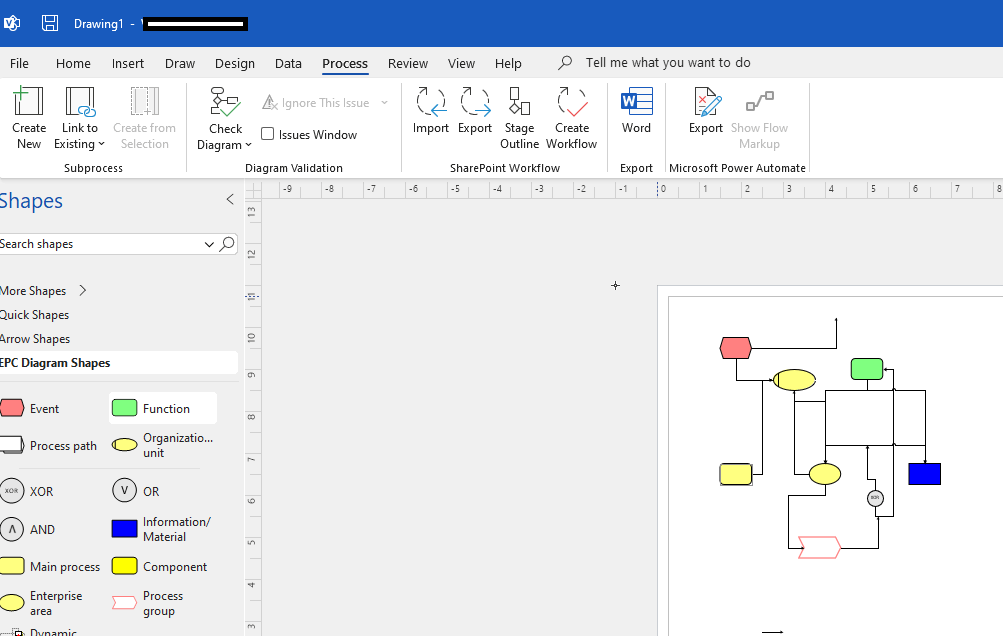Click the pink Process group shape on canvas
This screenshot has width=1003, height=636.
click(819, 548)
